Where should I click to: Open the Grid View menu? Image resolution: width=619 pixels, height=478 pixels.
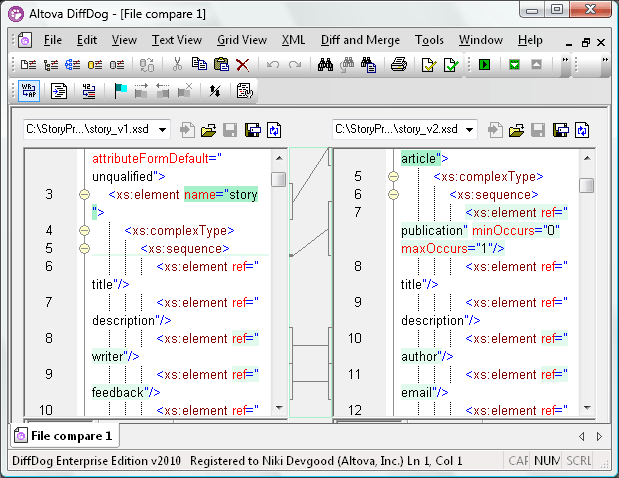[x=242, y=40]
